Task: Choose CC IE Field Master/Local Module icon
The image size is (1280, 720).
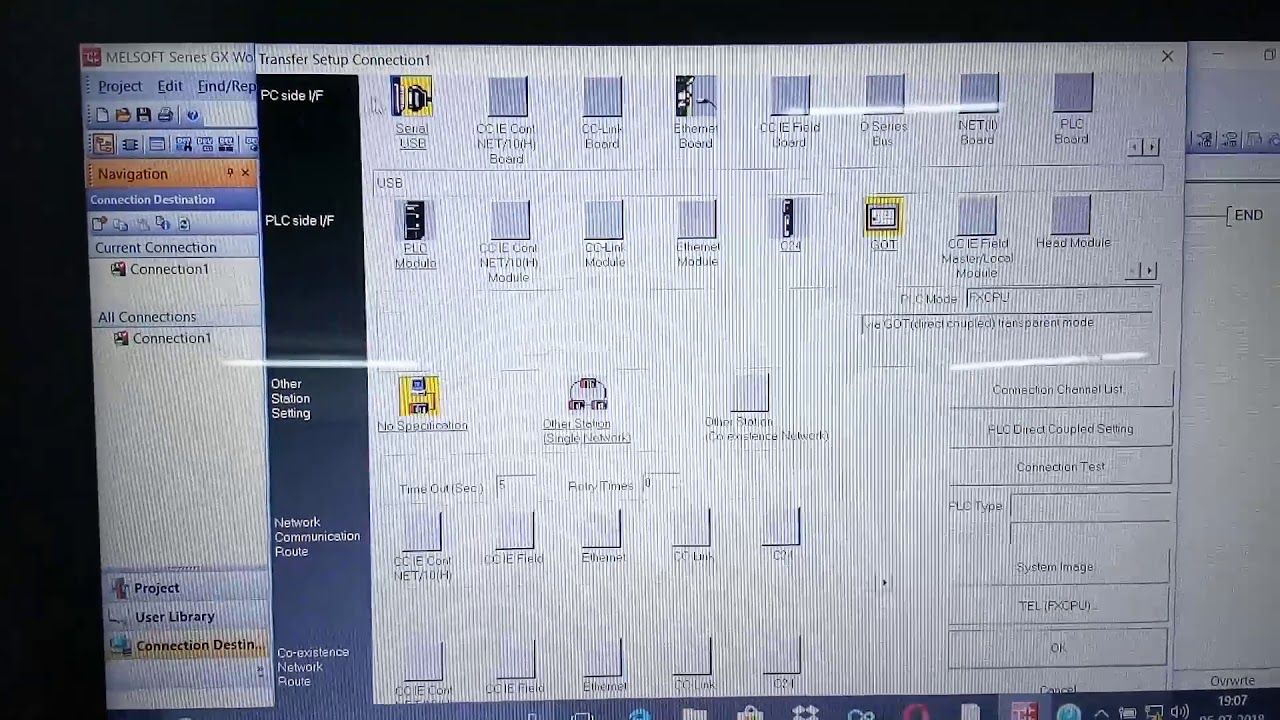Action: pyautogui.click(x=977, y=216)
